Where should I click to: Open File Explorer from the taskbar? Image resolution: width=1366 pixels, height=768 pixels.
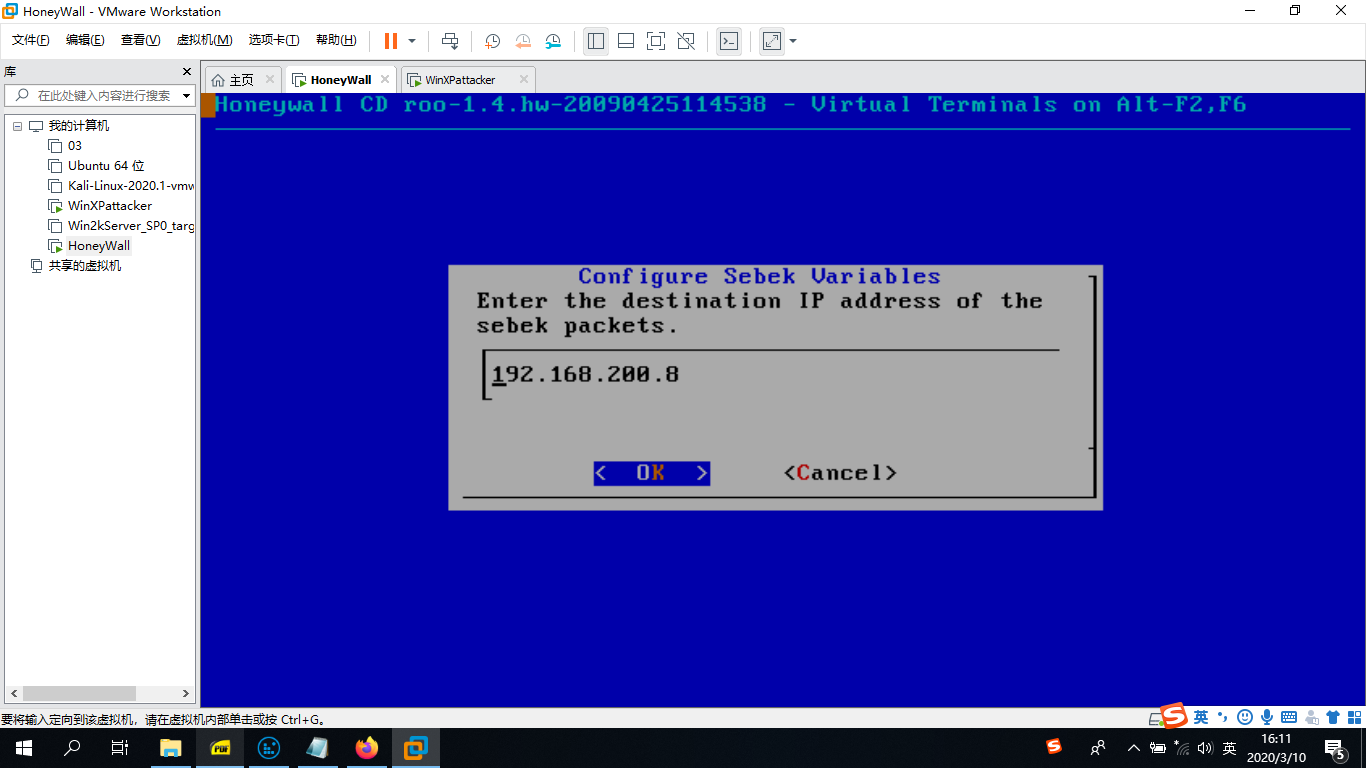tap(171, 748)
